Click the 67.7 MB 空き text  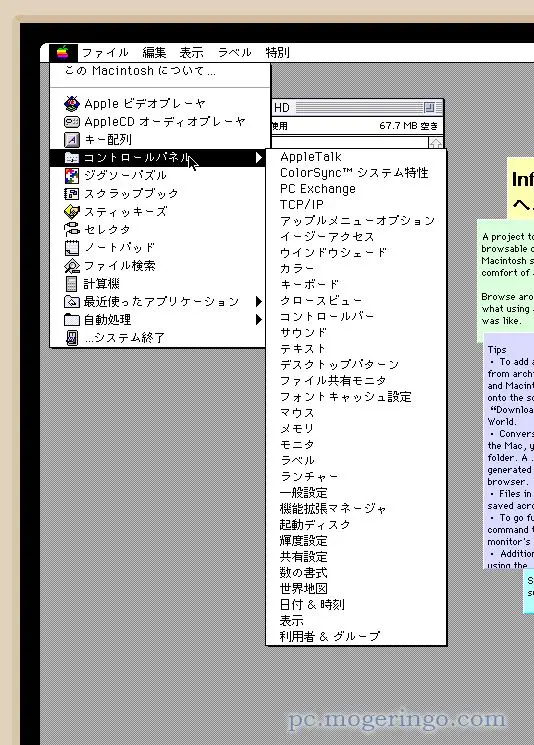(x=409, y=126)
